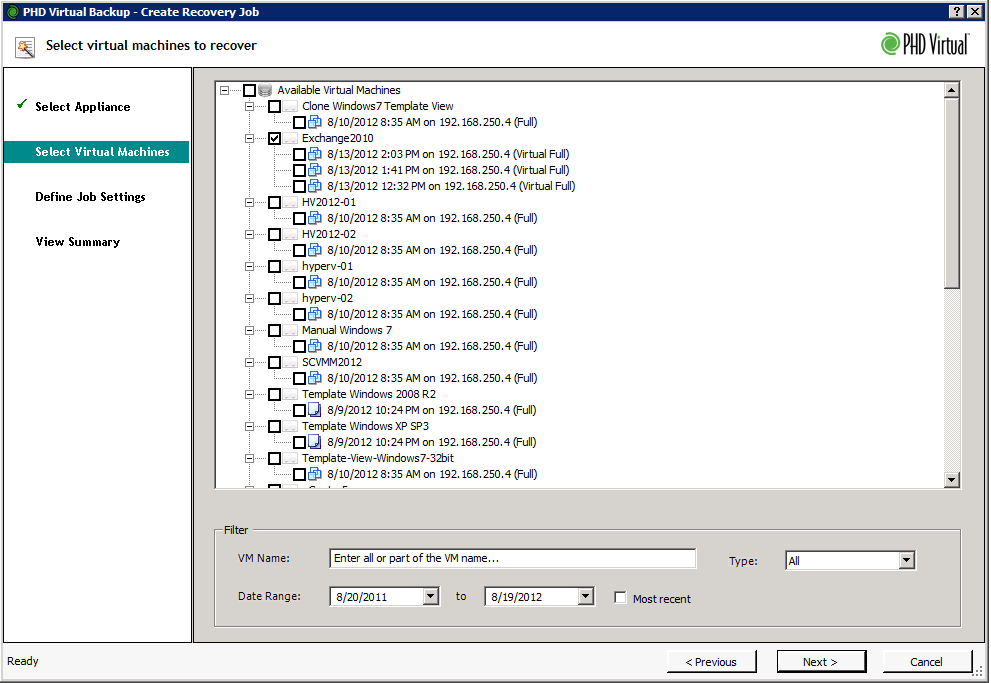This screenshot has height=683, width=991.
Task: Click the VM icon next to Exchange2010
Action: coord(290,138)
